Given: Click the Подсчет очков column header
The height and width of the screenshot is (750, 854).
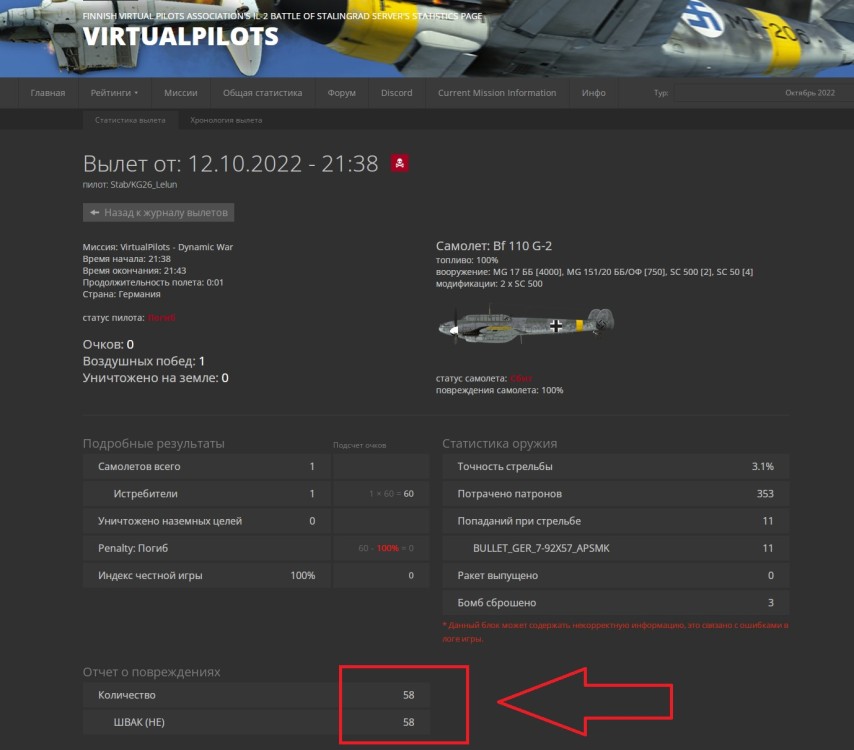Looking at the screenshot, I should click(x=359, y=445).
